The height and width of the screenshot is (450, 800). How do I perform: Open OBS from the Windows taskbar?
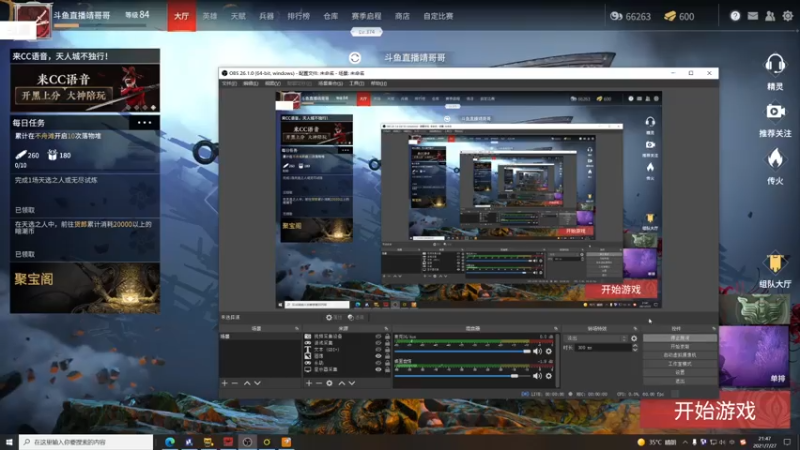(x=247, y=442)
